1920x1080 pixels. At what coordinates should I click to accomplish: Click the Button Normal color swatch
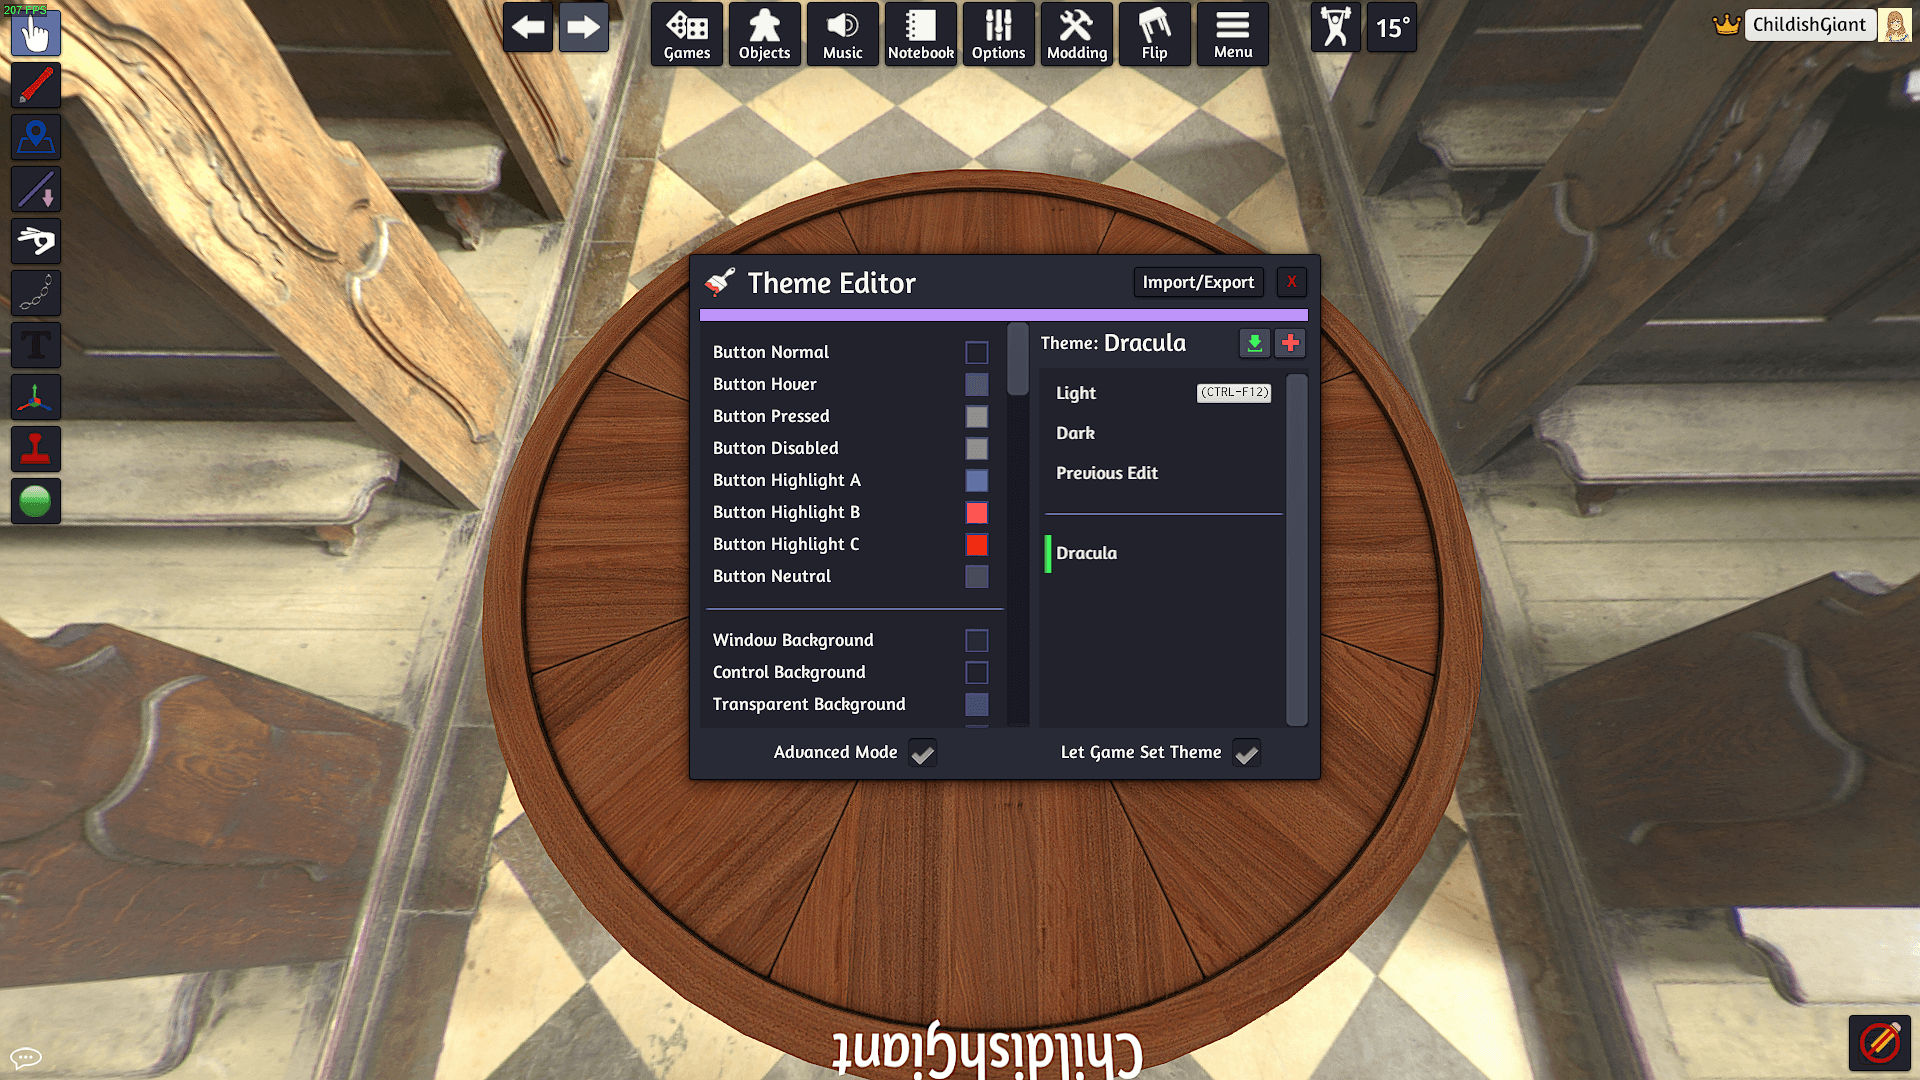(x=977, y=352)
